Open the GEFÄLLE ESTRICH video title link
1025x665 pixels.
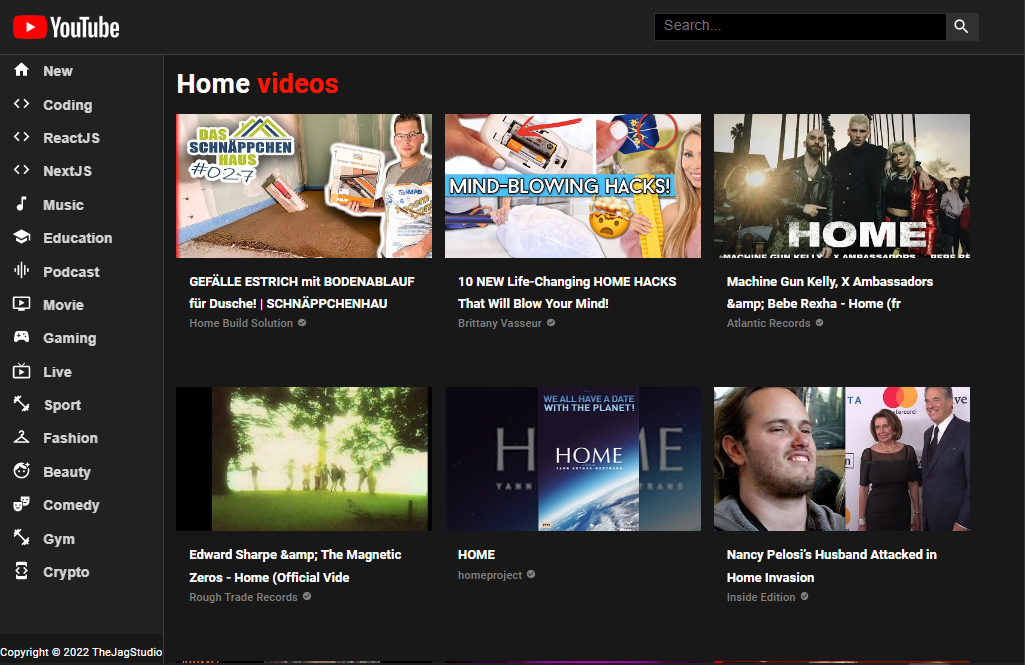[302, 292]
